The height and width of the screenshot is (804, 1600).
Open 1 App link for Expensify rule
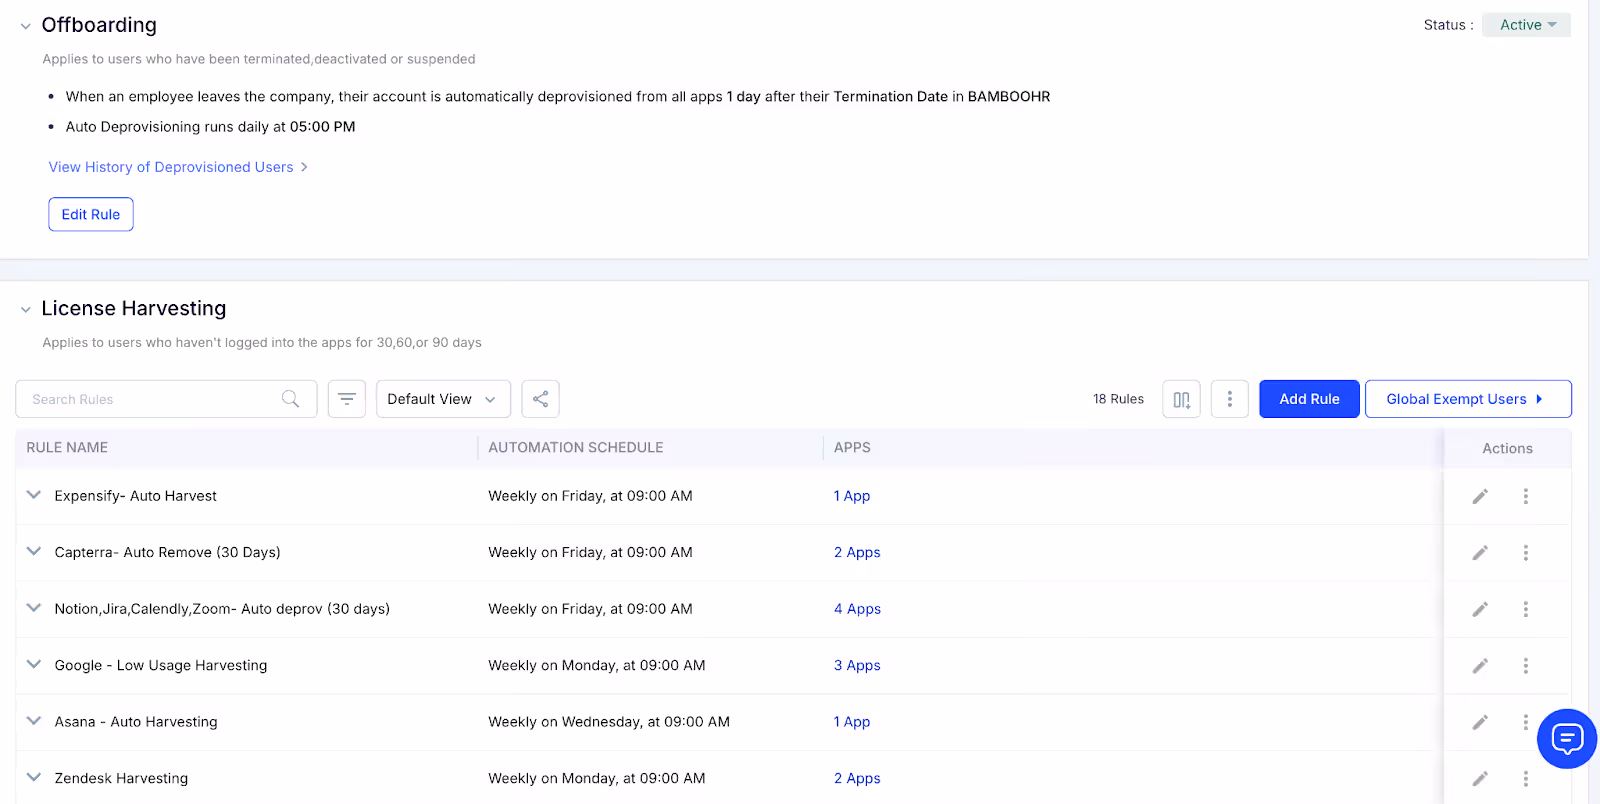tap(852, 496)
